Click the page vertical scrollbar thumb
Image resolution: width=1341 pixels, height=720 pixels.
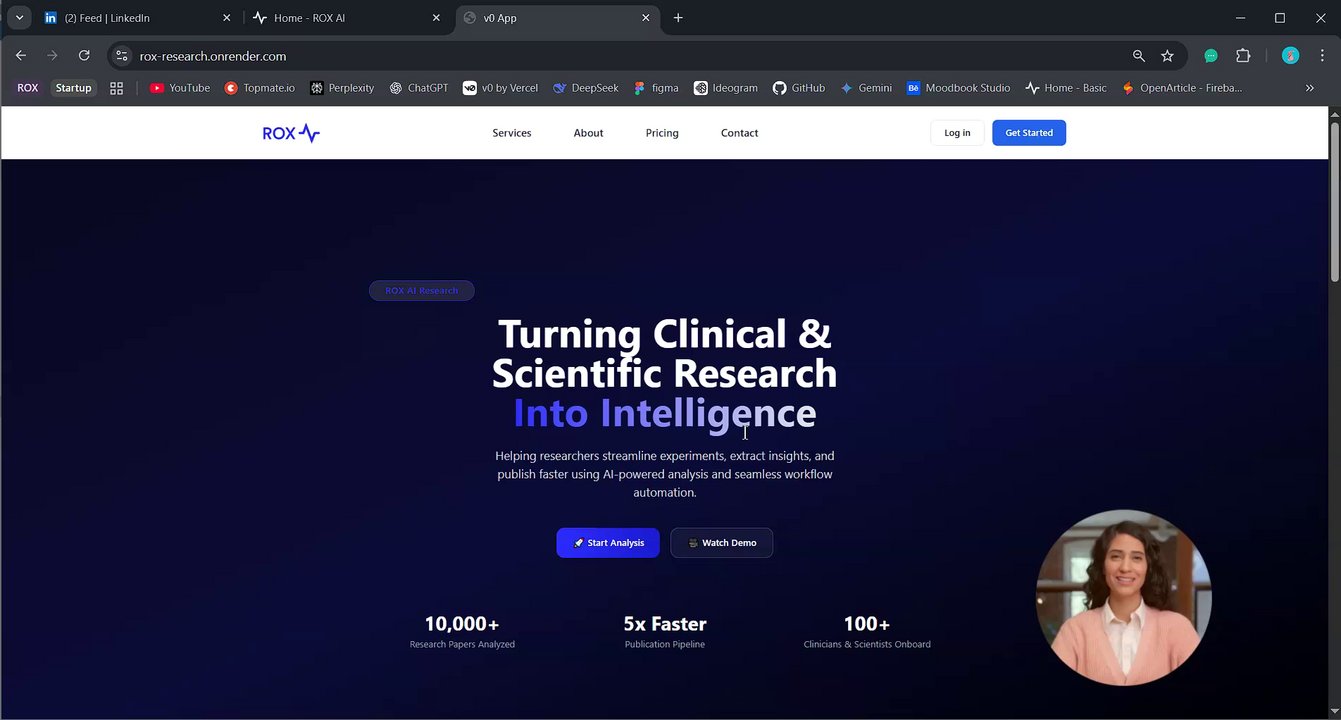coord(1334,203)
